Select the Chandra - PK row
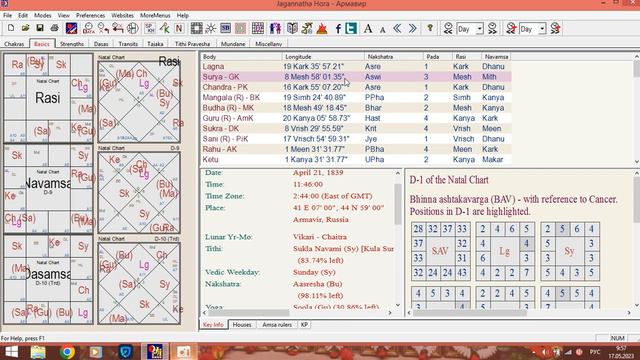The height and width of the screenshot is (360, 640). tap(356, 87)
